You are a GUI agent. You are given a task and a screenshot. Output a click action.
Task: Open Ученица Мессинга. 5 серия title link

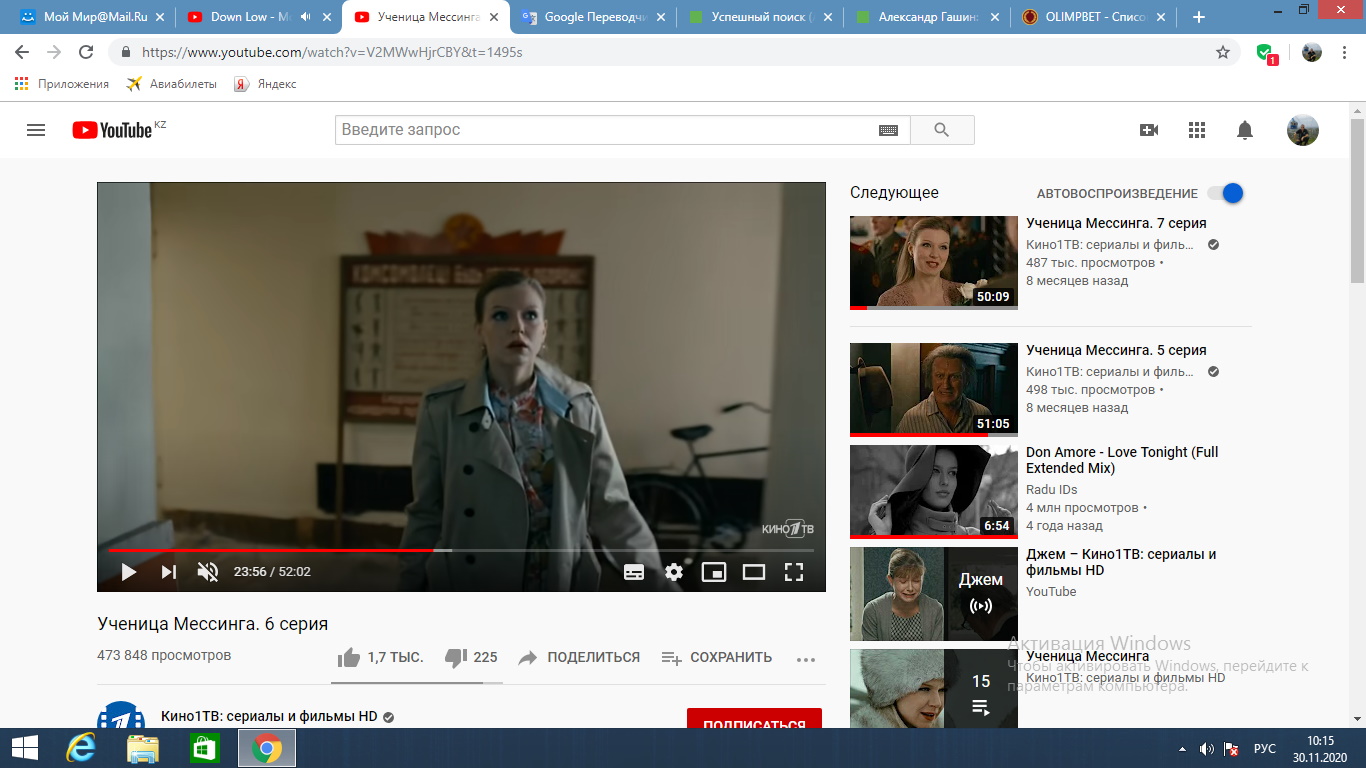point(1116,350)
